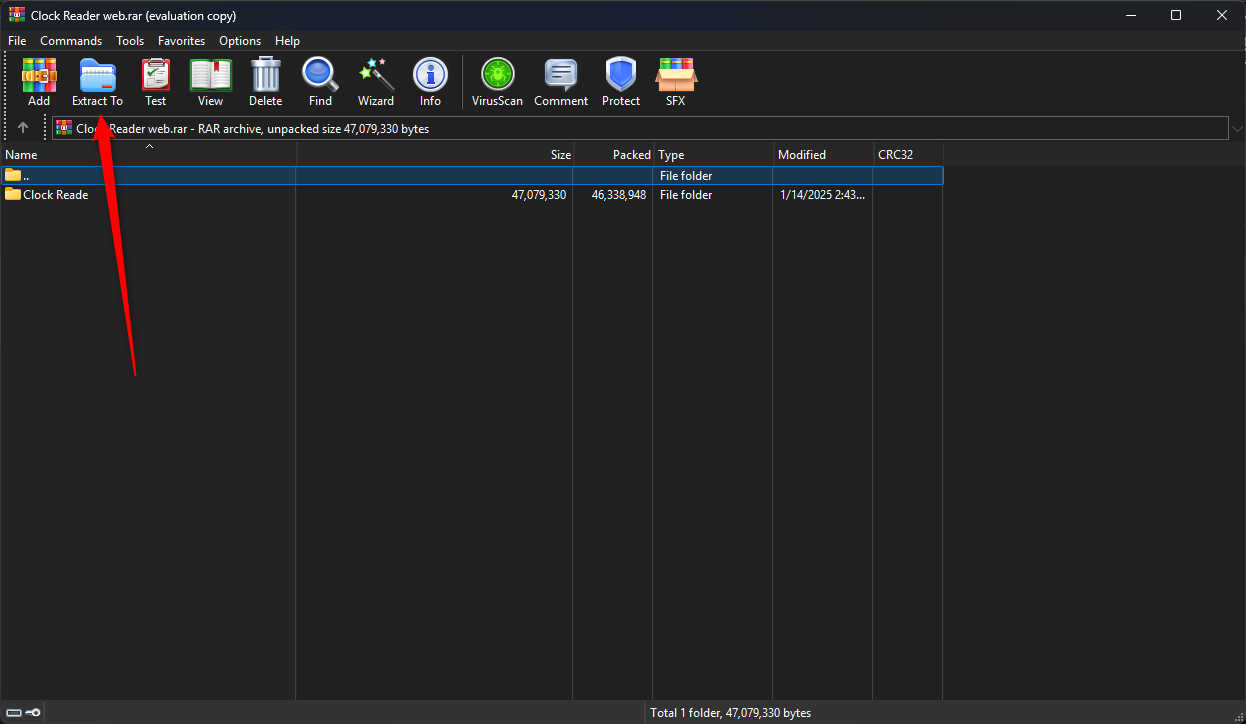The width and height of the screenshot is (1246, 724).
Task: Click the 1/14/2025 modified date cell
Action: click(x=823, y=195)
